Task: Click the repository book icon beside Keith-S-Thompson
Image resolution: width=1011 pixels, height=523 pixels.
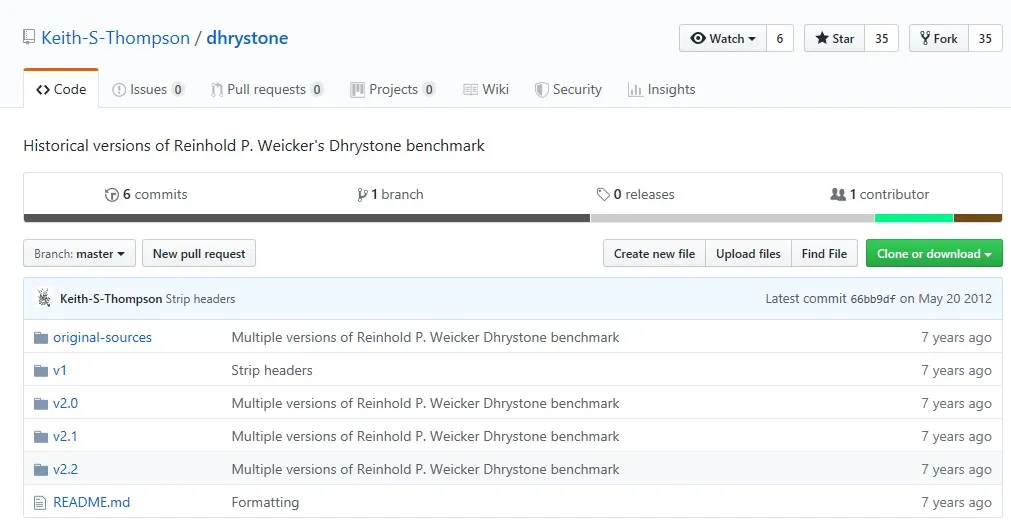Action: tap(29, 39)
